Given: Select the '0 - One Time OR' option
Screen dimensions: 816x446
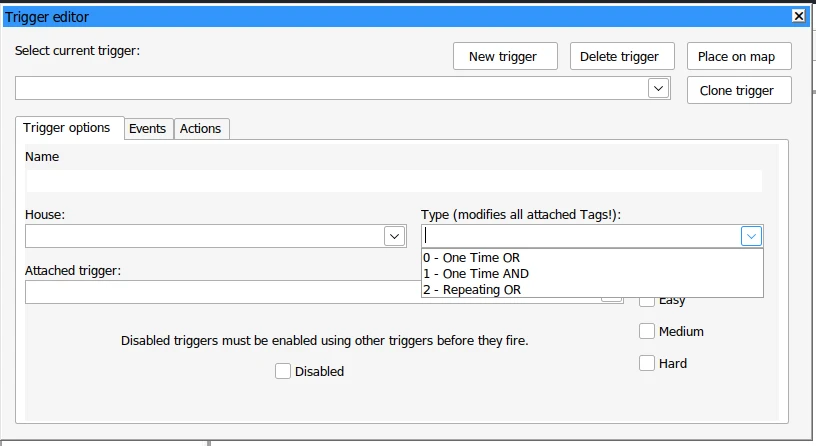Looking at the screenshot, I should [x=471, y=257].
